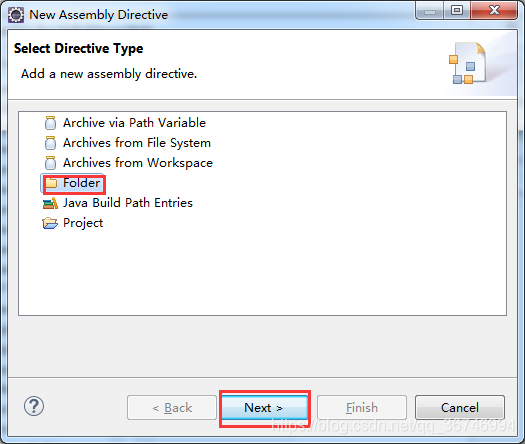Cancel the New Assembly Directive dialog
Image resolution: width=525 pixels, height=444 pixels.
[460, 408]
